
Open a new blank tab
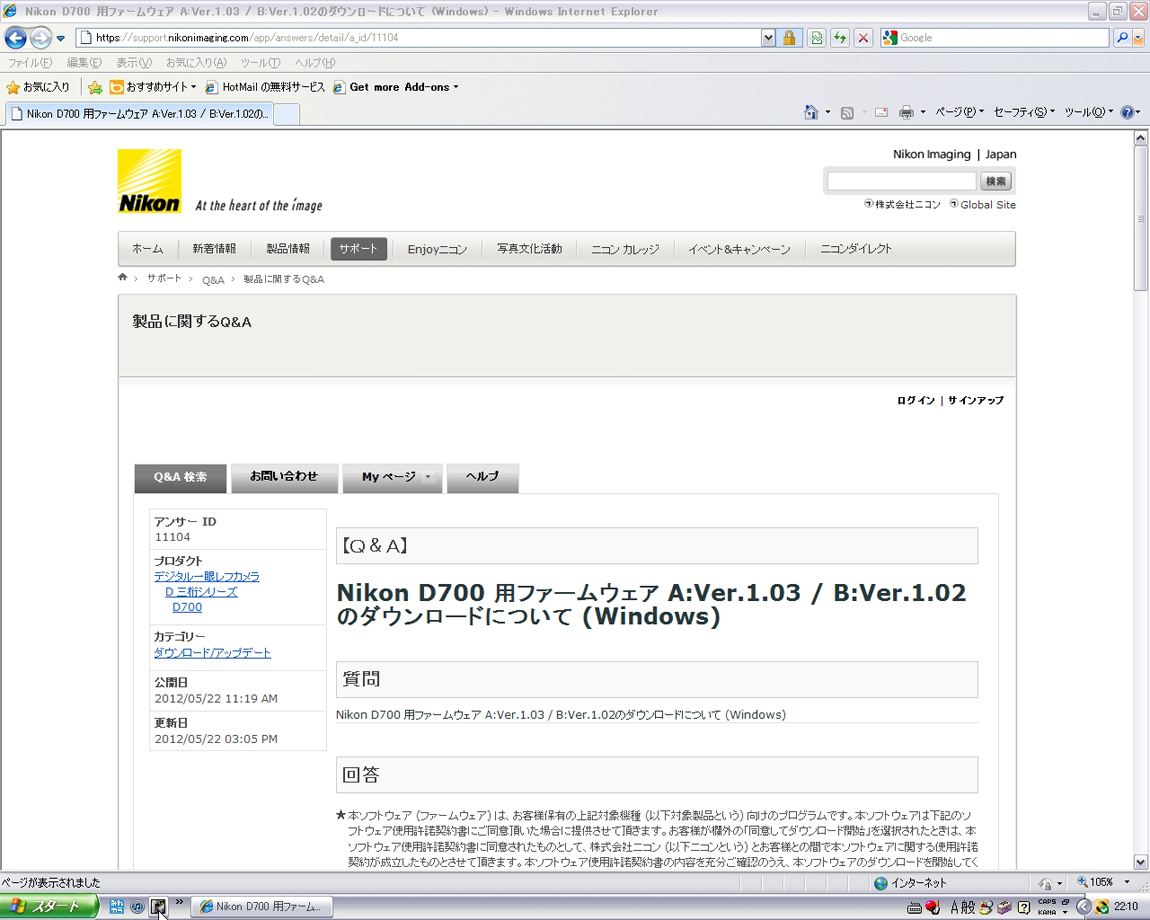coord(287,114)
